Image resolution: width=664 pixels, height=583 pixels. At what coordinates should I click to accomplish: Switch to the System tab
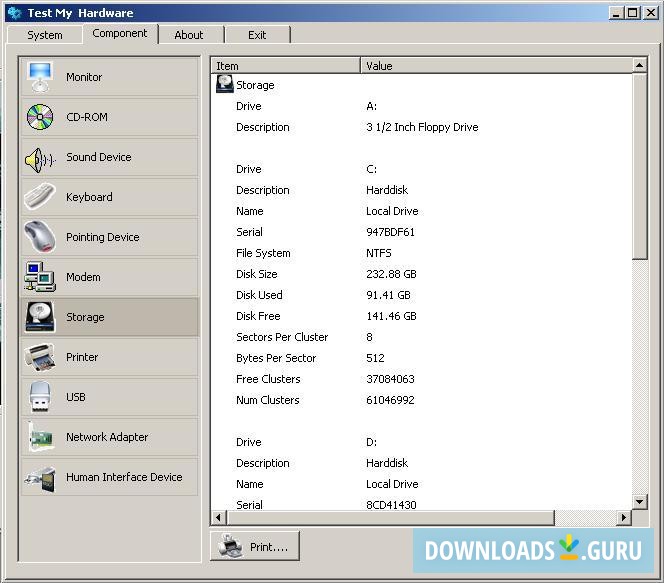click(x=44, y=35)
